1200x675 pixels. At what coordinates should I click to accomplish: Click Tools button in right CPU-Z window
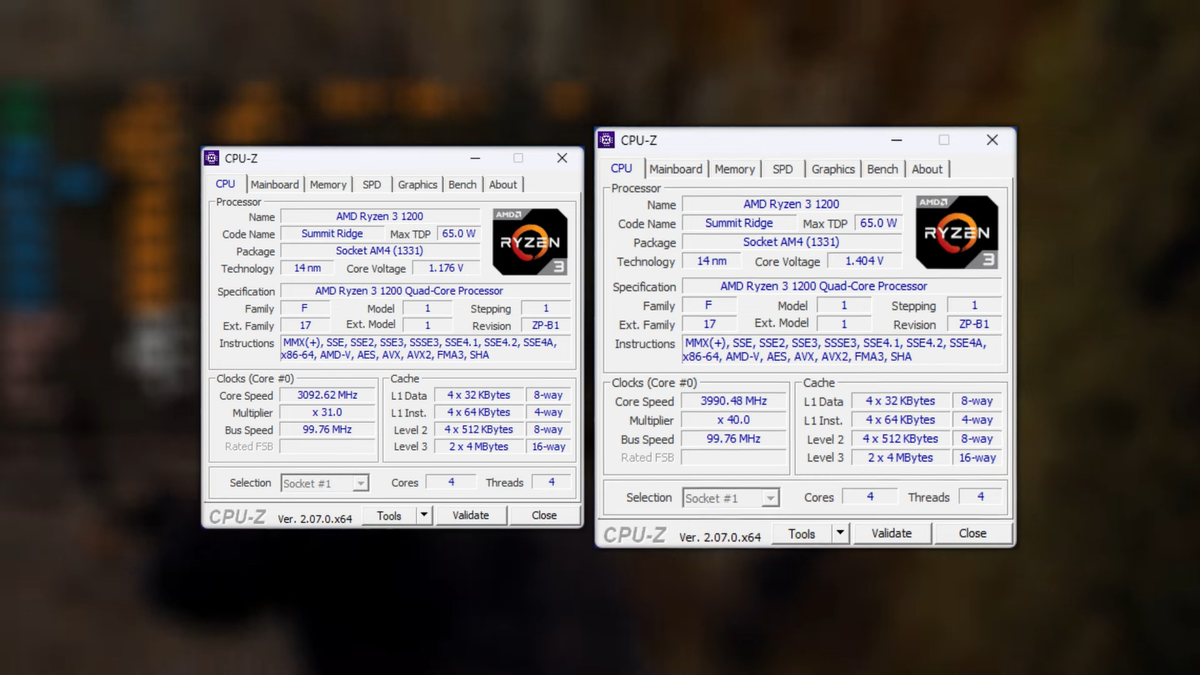pos(802,534)
